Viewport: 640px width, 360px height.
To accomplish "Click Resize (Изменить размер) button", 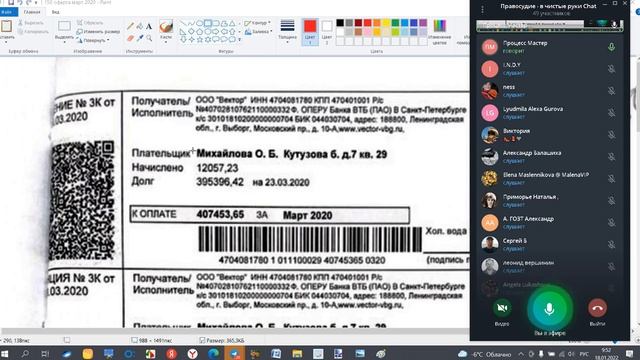I will pyautogui.click(x=98, y=31).
